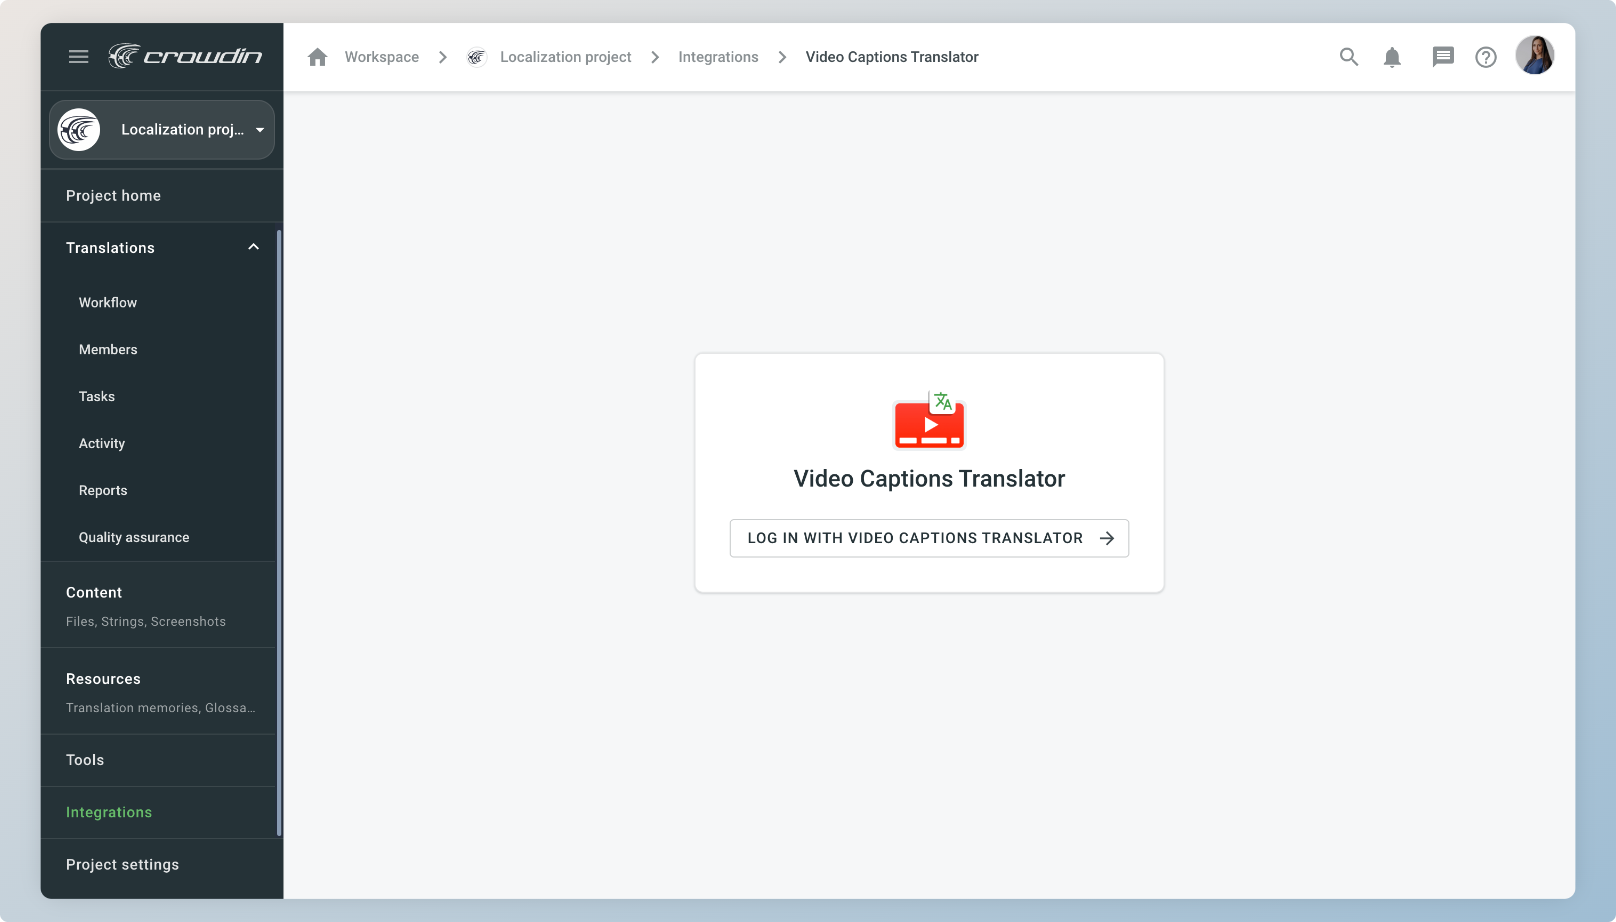Click Files, Strings, Screenshots subtitle

[146, 622]
